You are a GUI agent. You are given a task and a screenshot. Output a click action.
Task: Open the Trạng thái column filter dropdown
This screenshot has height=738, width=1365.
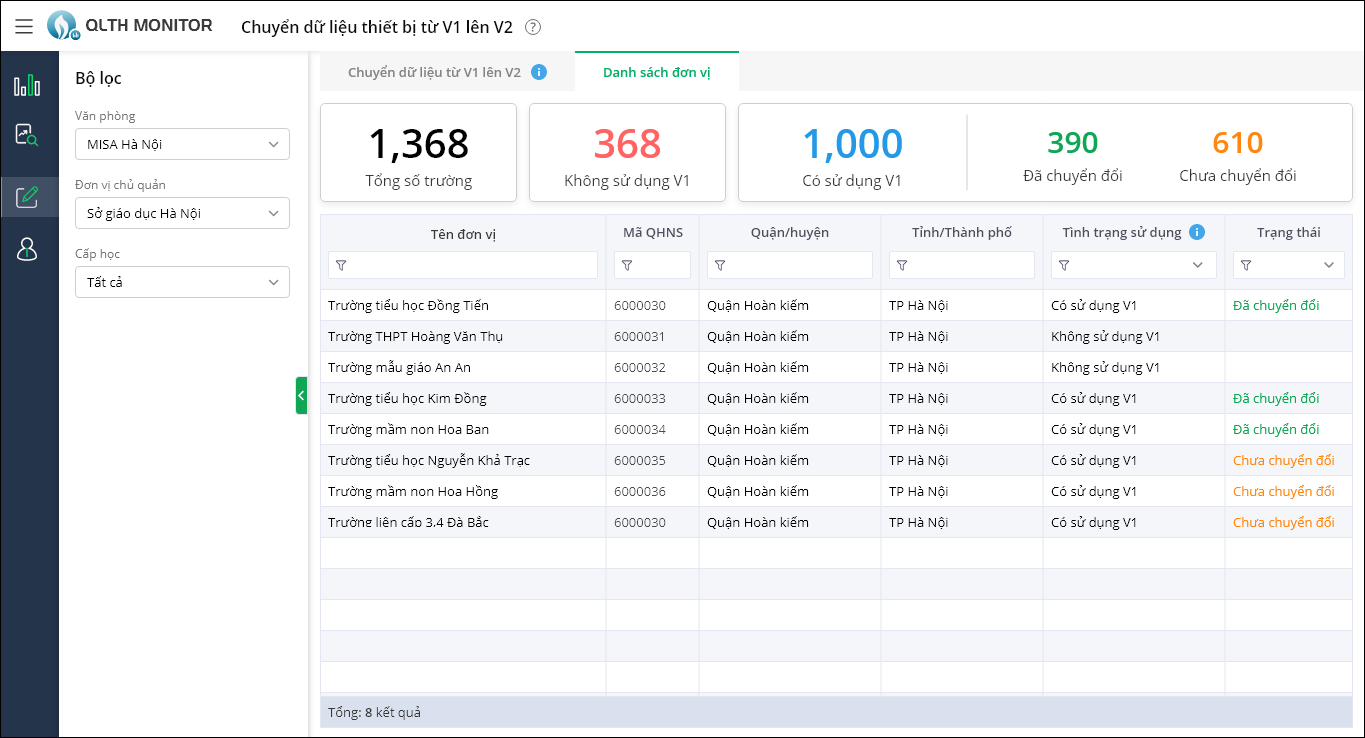pyautogui.click(x=1328, y=265)
